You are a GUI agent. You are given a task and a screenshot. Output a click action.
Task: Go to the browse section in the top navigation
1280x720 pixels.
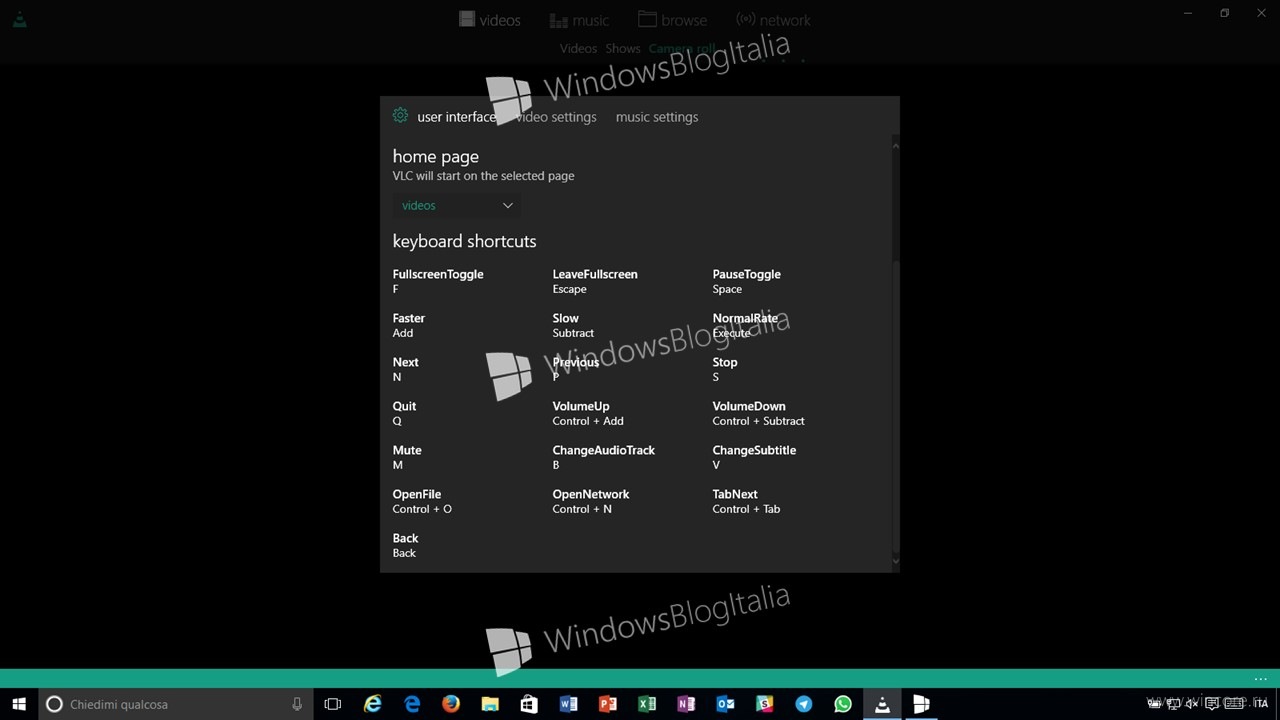[672, 20]
